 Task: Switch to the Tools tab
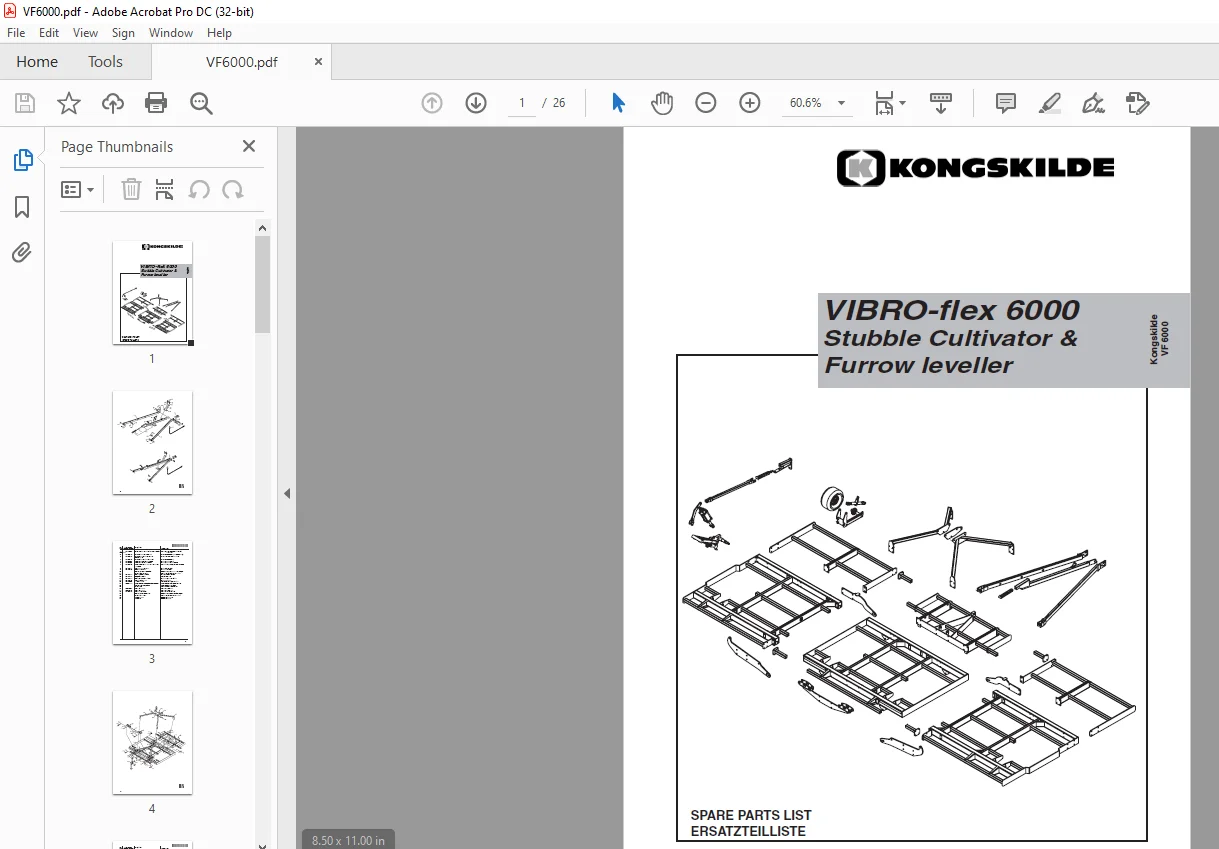(x=105, y=61)
